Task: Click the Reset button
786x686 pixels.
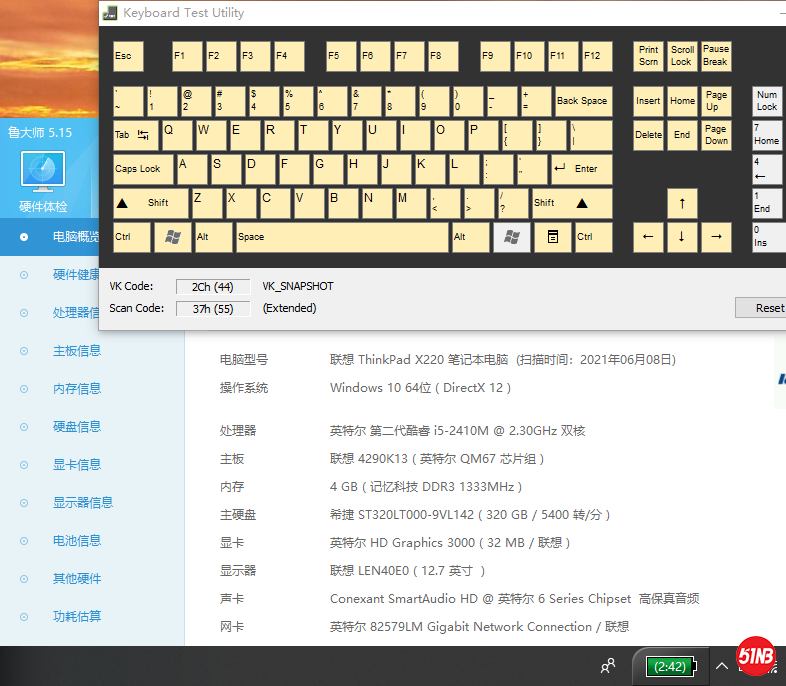Action: coord(760,308)
